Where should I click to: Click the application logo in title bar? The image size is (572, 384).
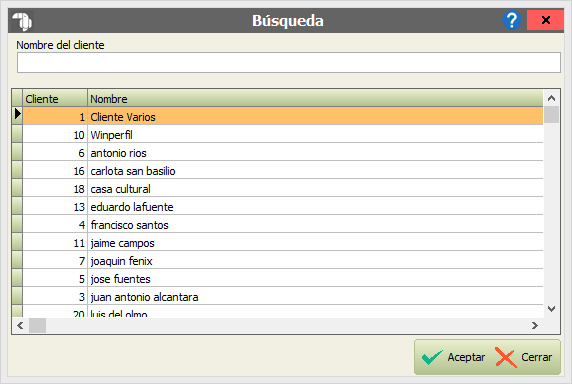coord(22,21)
